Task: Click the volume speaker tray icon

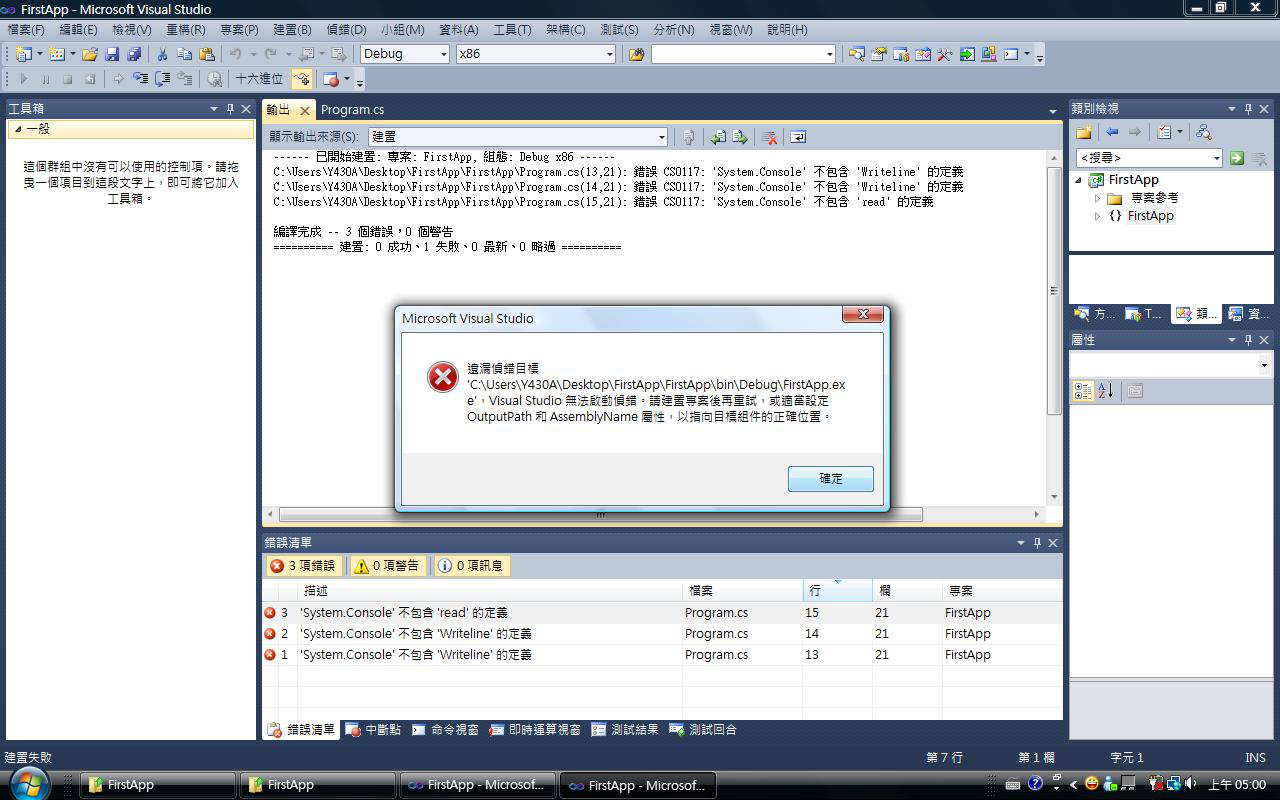Action: click(x=1190, y=784)
